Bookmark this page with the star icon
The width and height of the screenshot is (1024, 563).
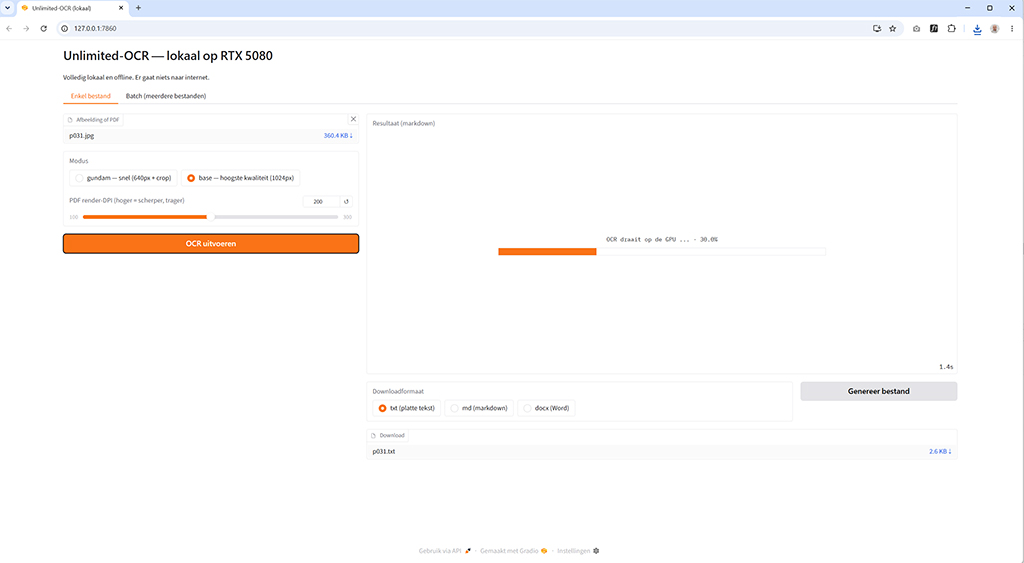[x=893, y=29]
